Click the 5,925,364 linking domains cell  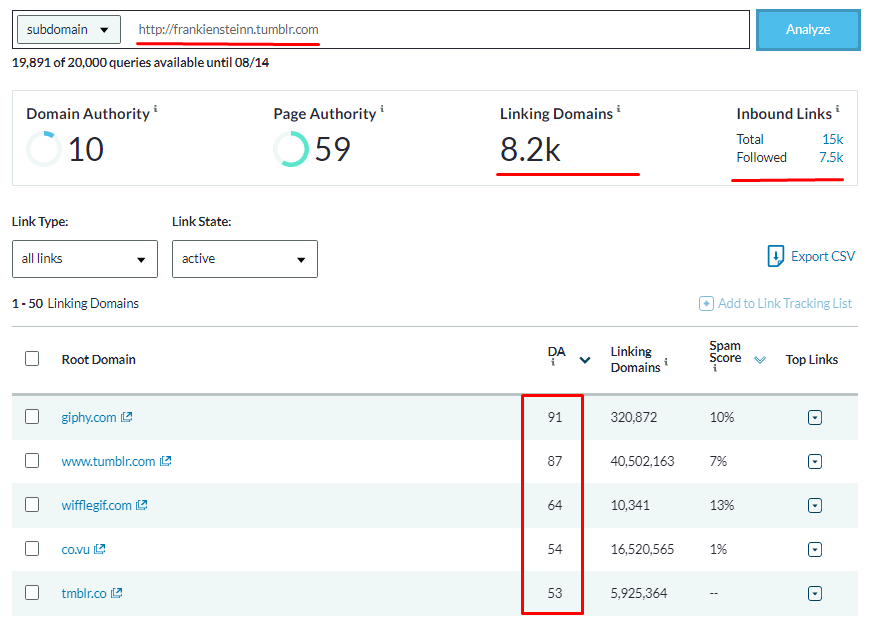coord(639,593)
